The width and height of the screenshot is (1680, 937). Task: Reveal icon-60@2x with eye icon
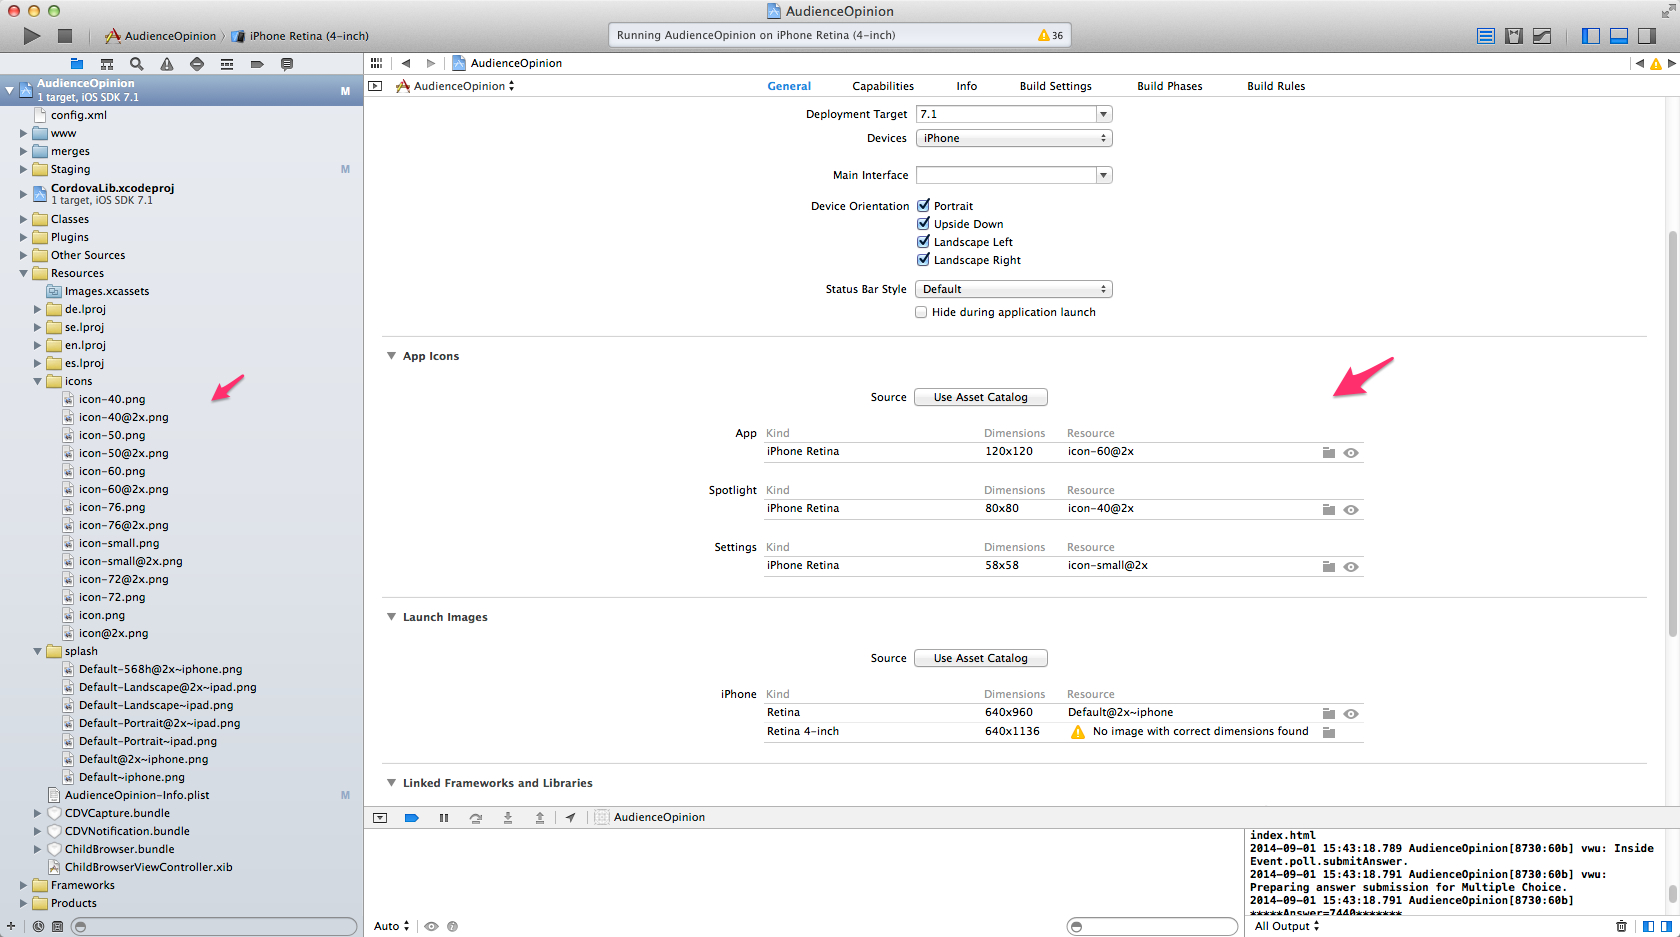1351,453
